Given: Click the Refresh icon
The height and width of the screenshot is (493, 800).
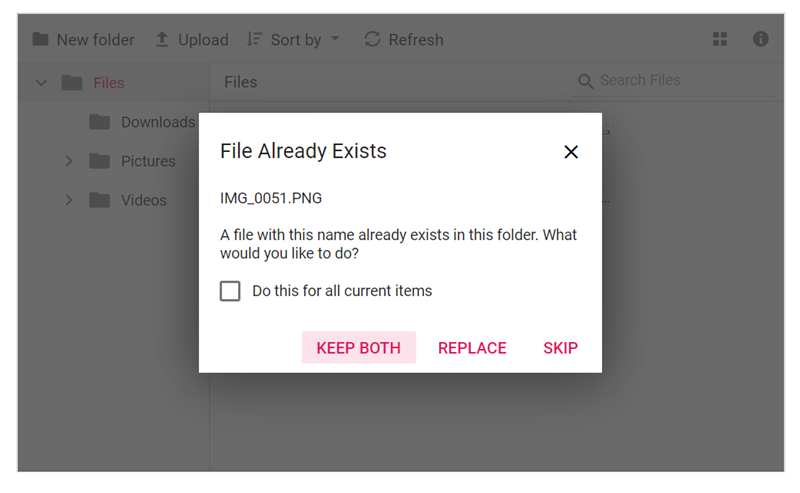Looking at the screenshot, I should [x=372, y=40].
